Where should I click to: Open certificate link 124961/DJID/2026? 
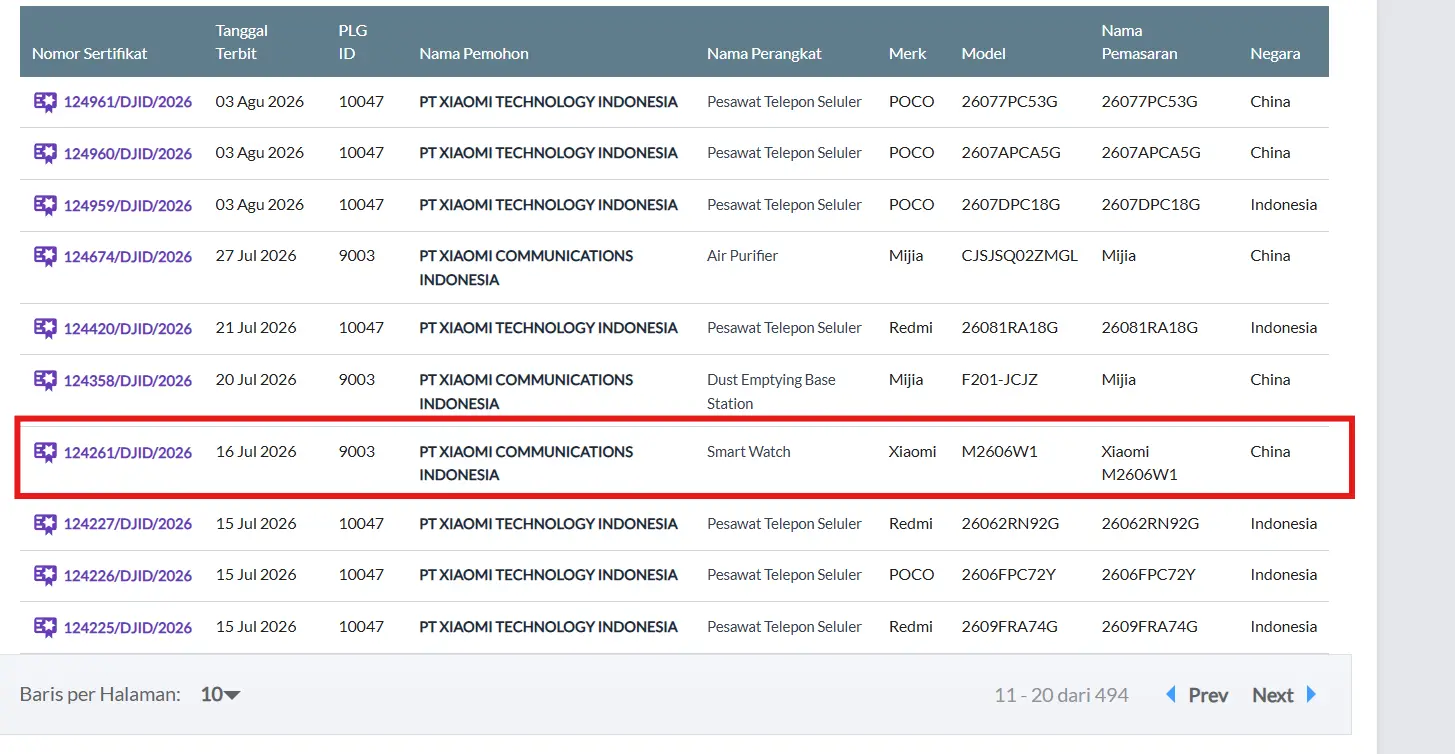pos(128,102)
